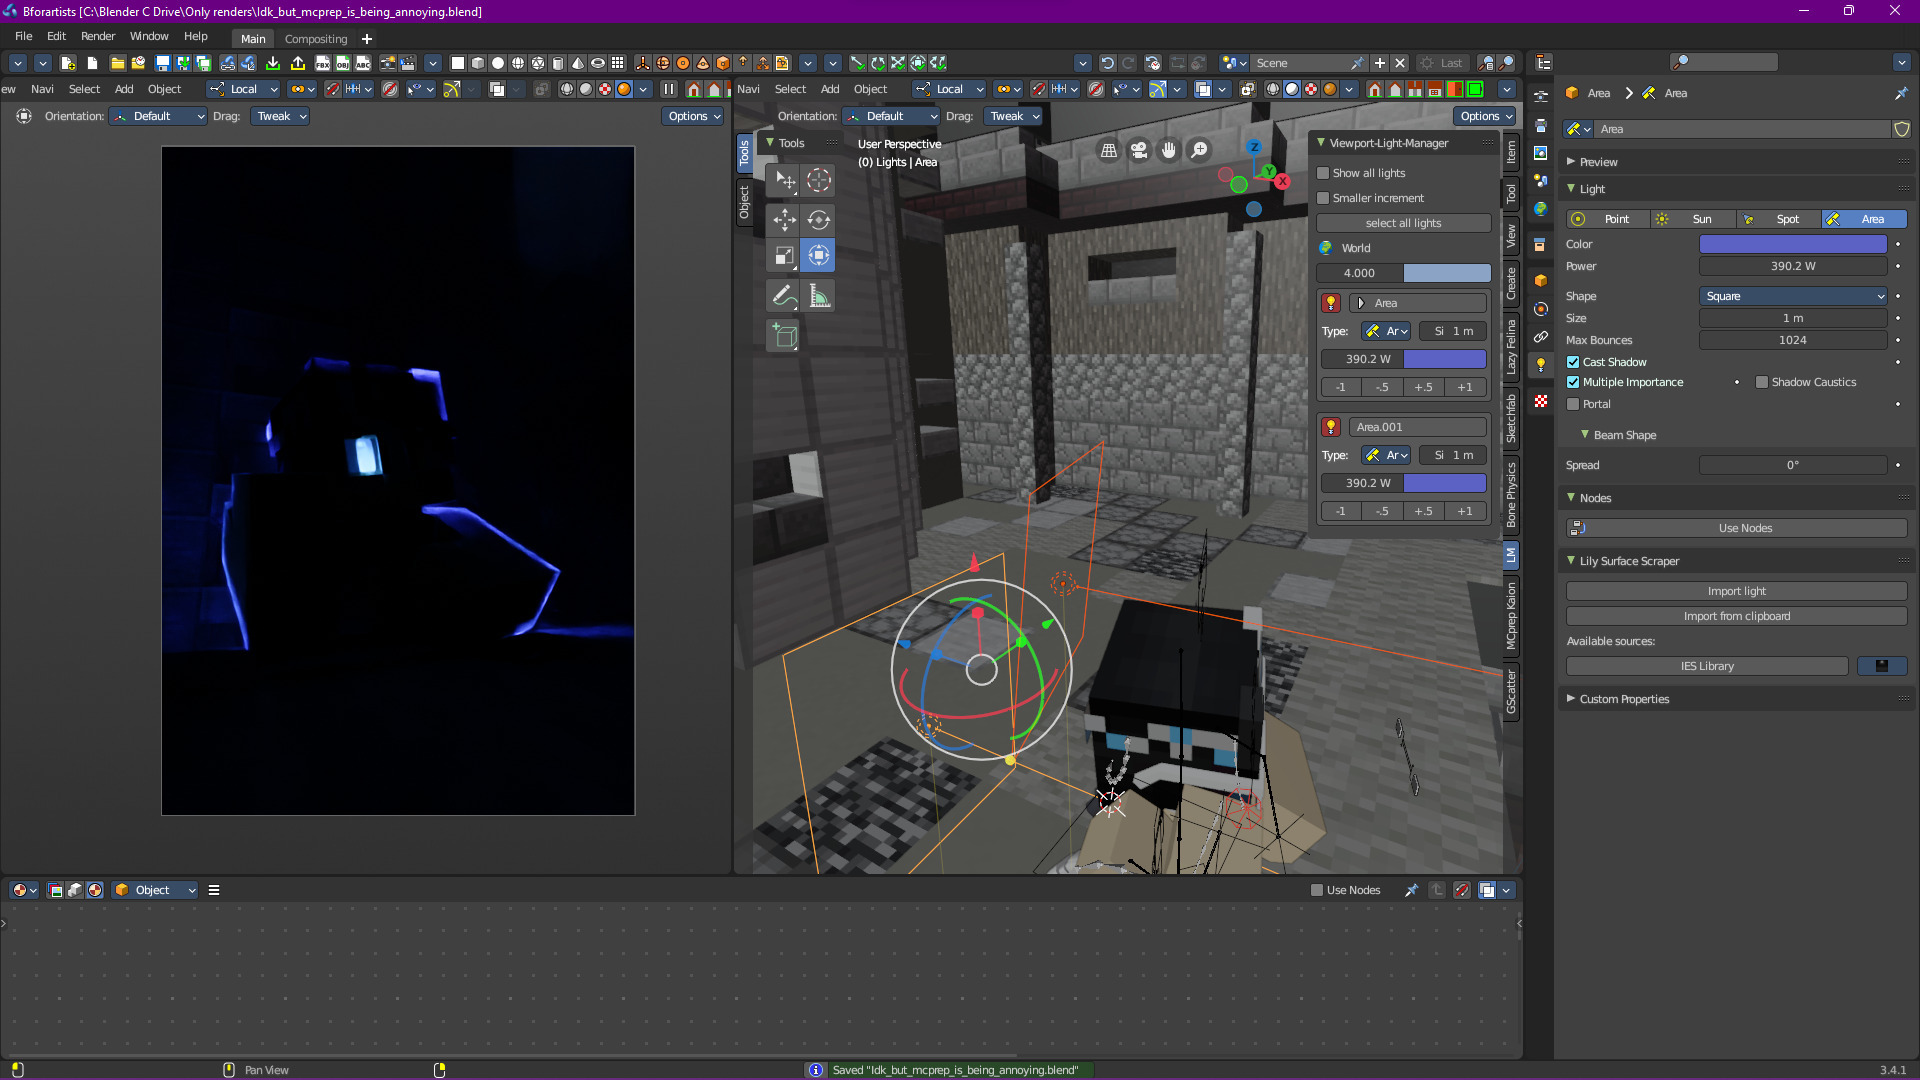Enable the Portal checkbox
The width and height of the screenshot is (1920, 1080).
[1573, 404]
